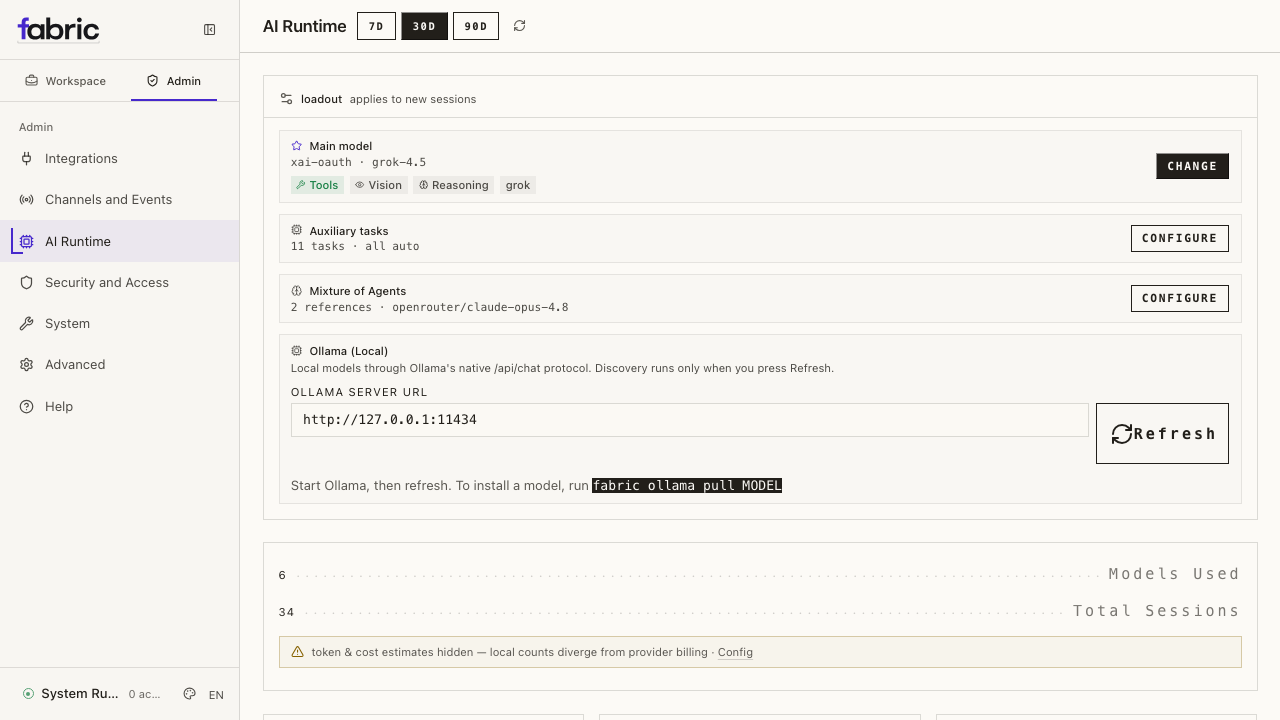Click the EN language selector
Image resolution: width=1280 pixels, height=720 pixels.
click(x=216, y=695)
